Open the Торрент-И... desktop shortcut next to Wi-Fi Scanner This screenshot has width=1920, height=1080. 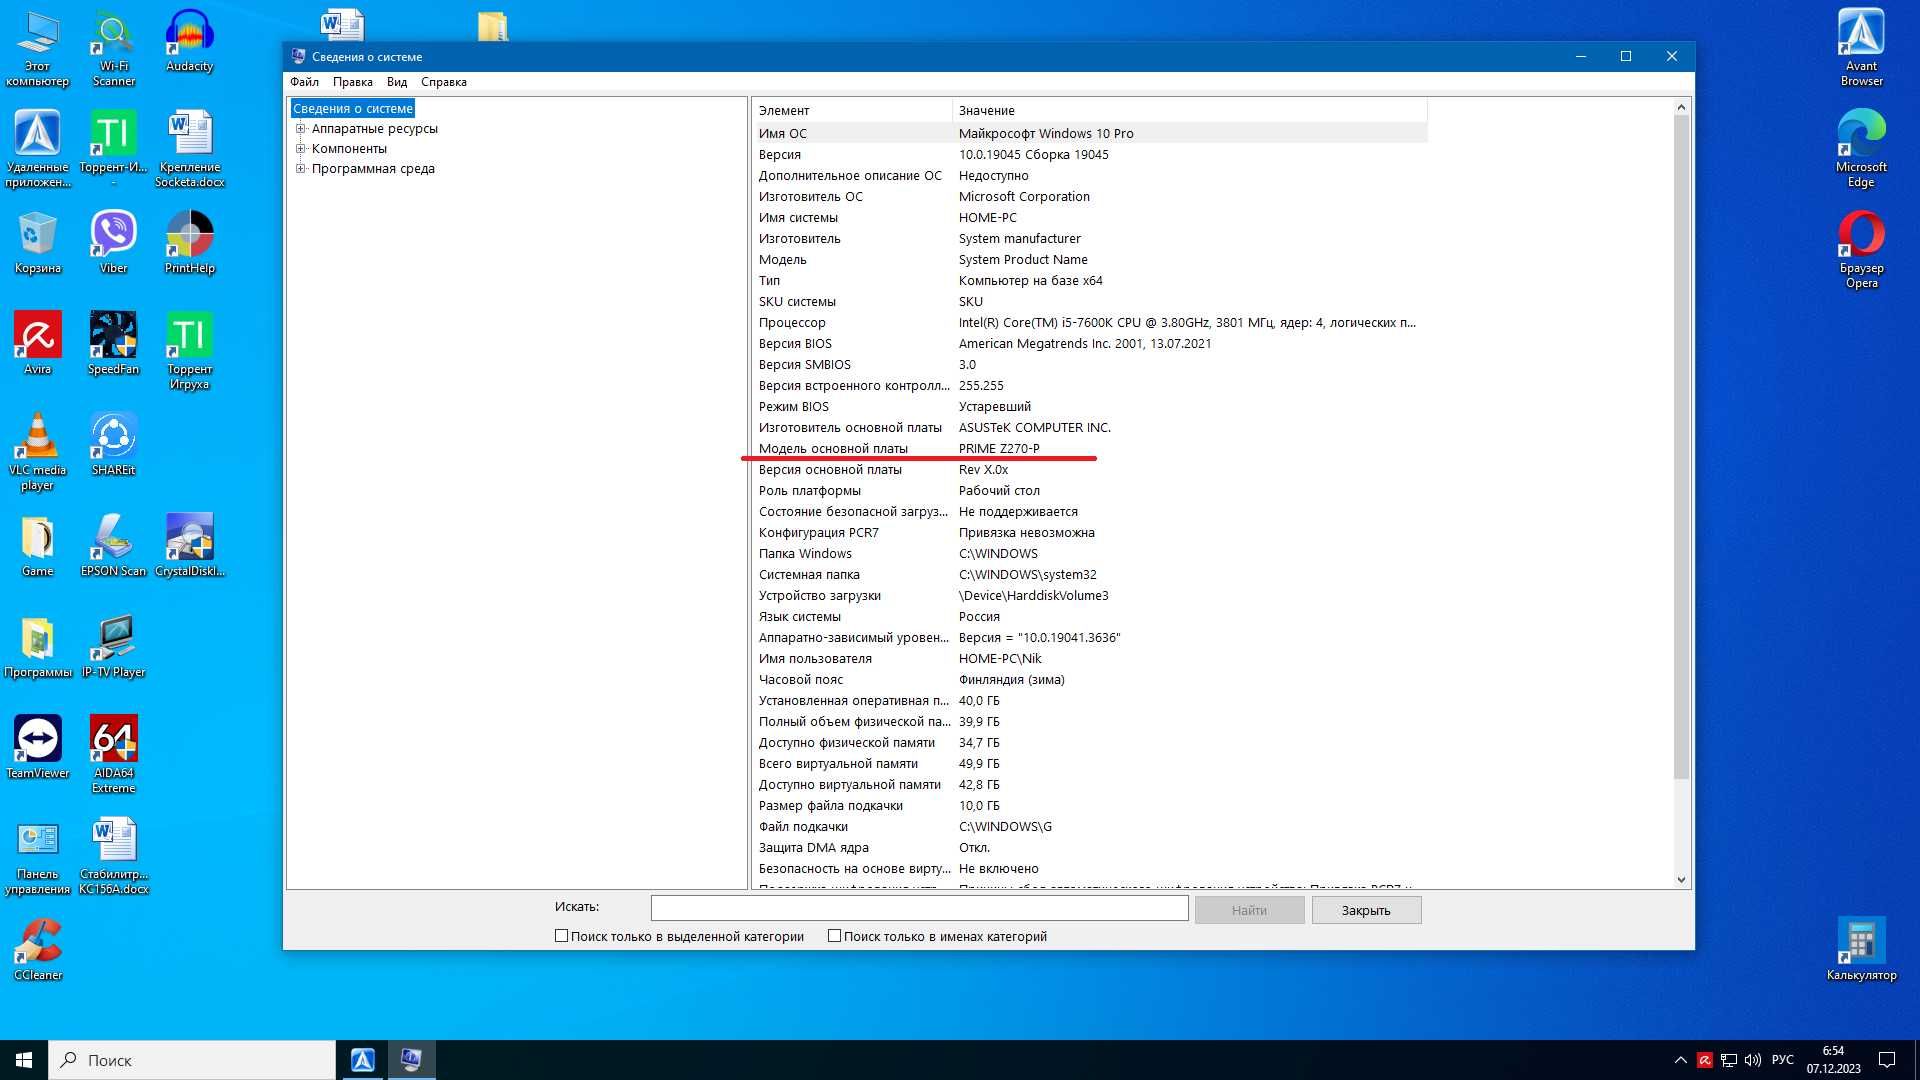coord(113,148)
